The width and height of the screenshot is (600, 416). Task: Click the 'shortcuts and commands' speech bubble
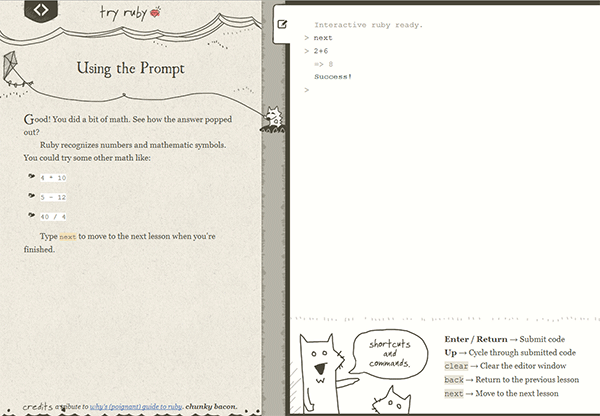coord(389,353)
